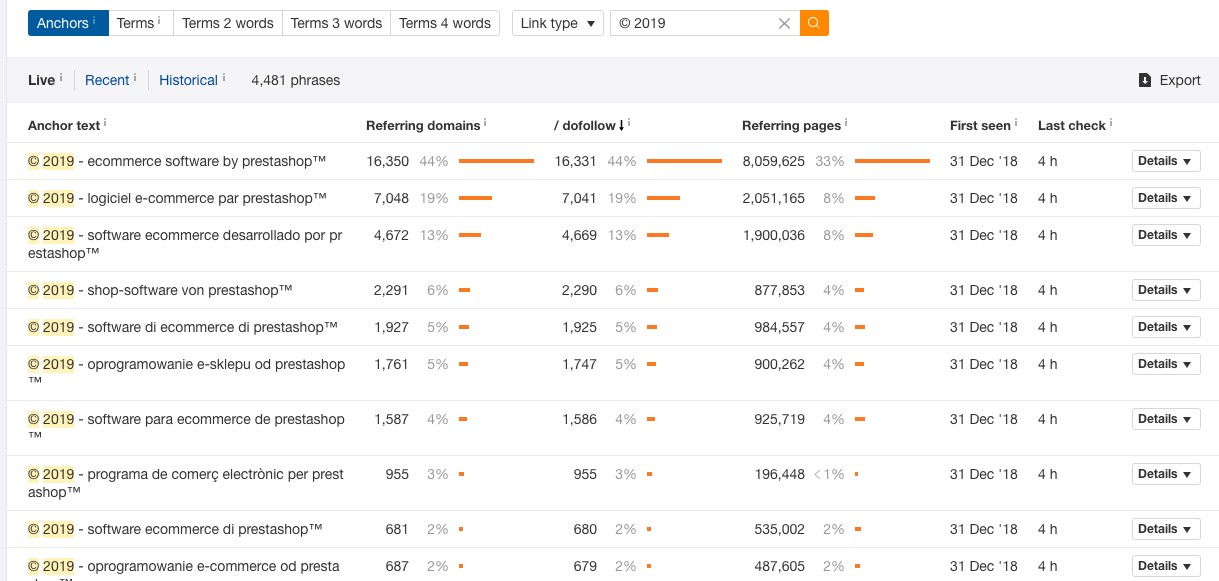This screenshot has width=1219, height=581.
Task: Open Details for software di ecommerce di prestashop
Action: tap(1166, 327)
